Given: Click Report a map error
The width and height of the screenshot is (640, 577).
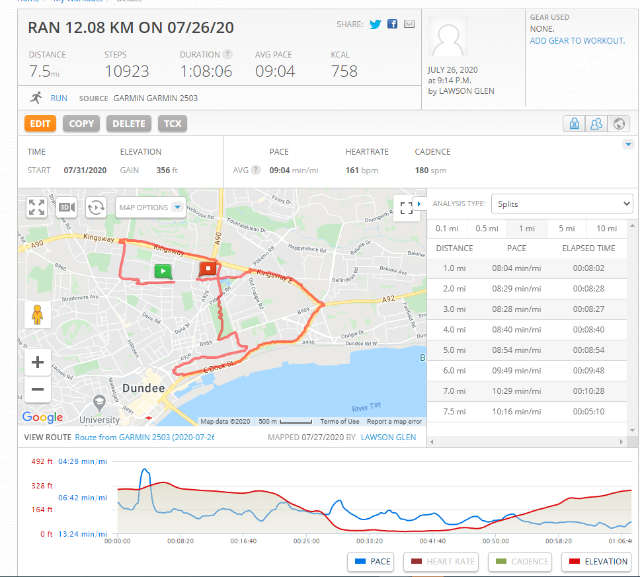Looking at the screenshot, I should (x=394, y=422).
